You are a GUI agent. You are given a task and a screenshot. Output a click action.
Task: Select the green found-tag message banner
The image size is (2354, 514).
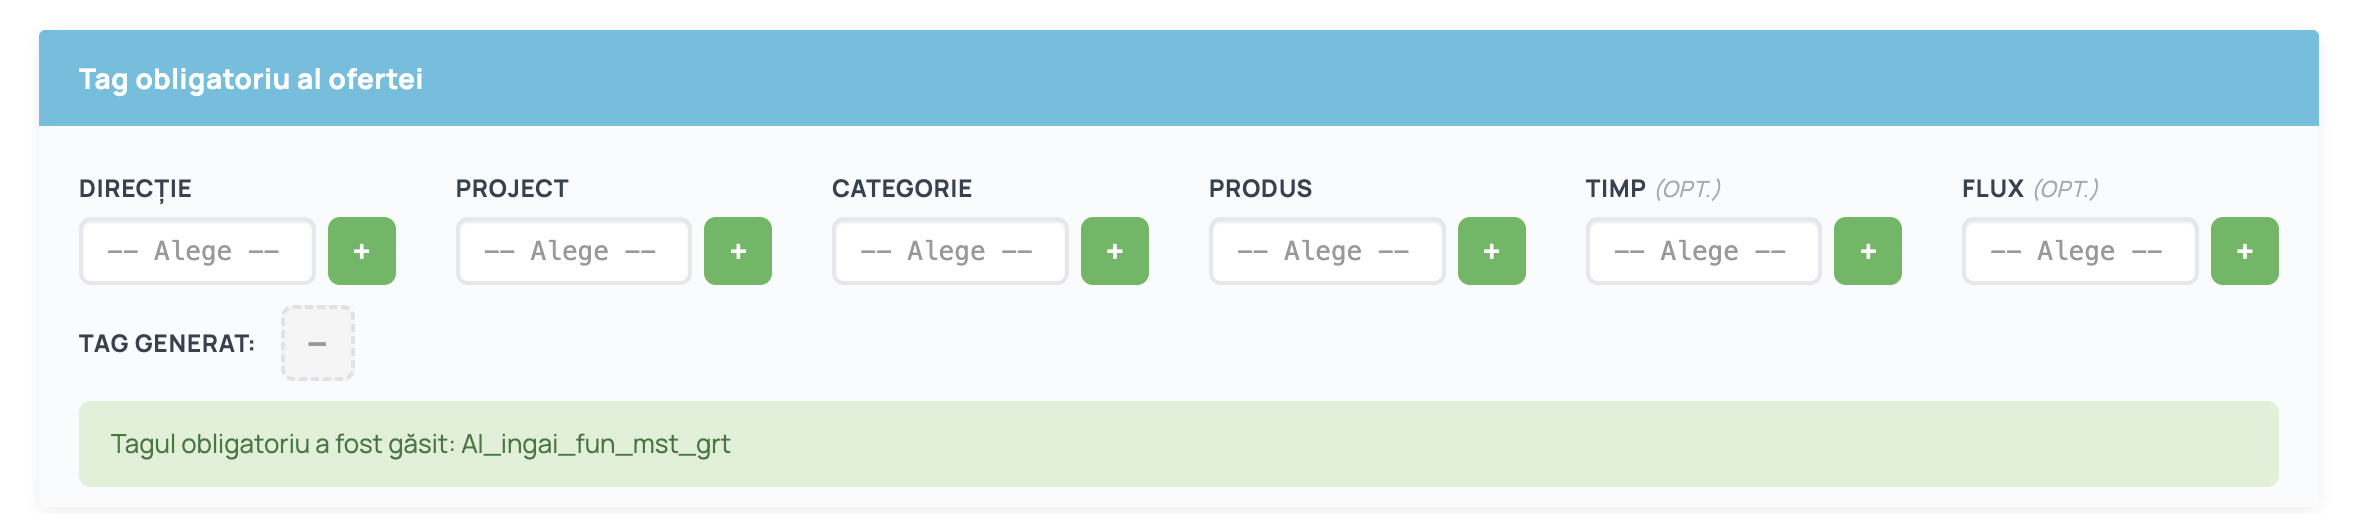pyautogui.click(x=1179, y=444)
